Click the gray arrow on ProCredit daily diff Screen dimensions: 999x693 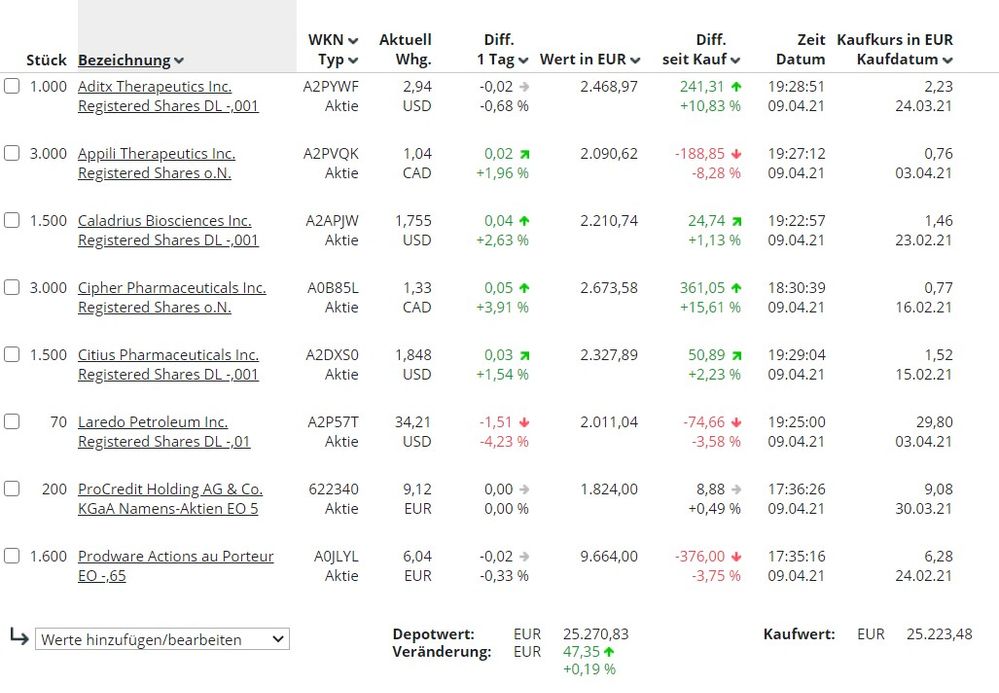[x=523, y=489]
